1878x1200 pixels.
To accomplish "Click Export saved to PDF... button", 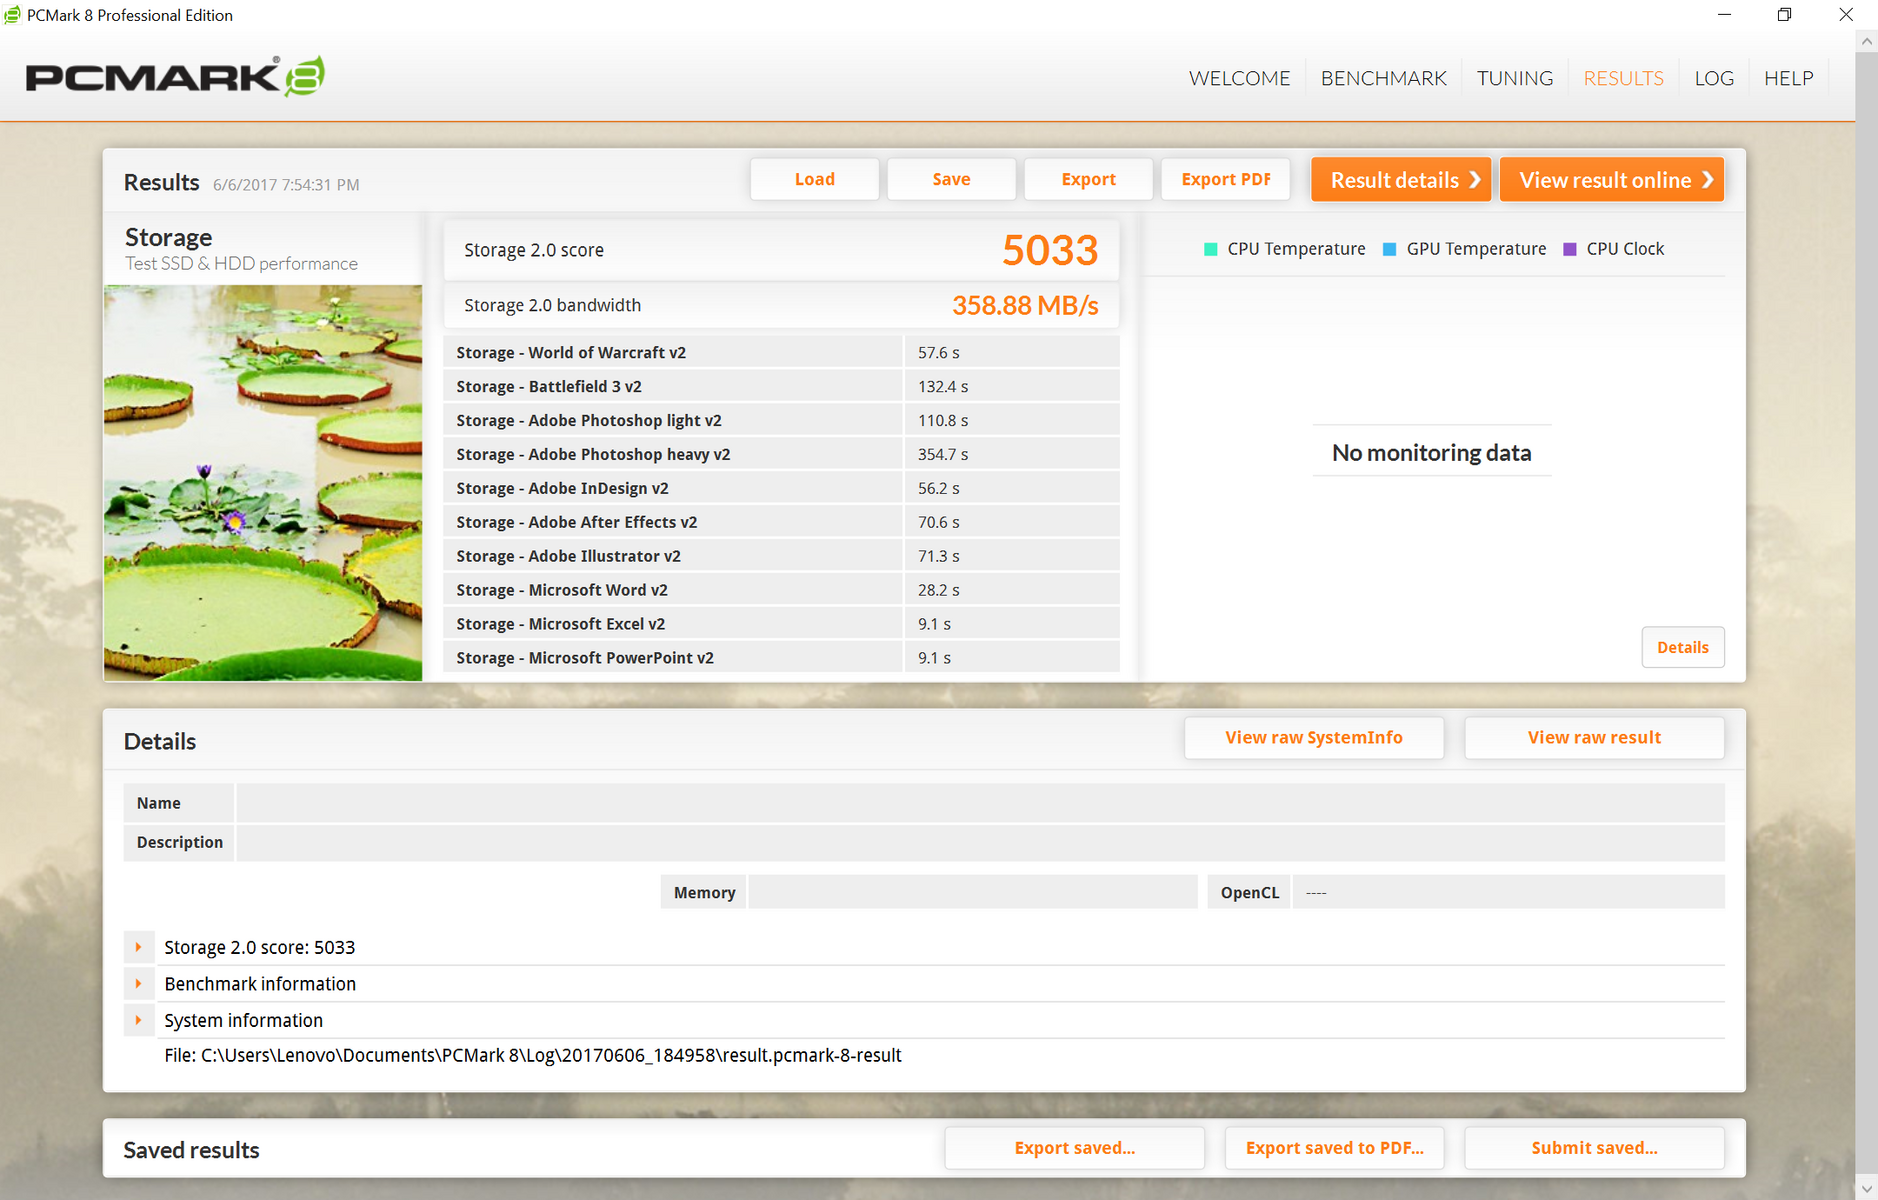I will pyautogui.click(x=1335, y=1148).
